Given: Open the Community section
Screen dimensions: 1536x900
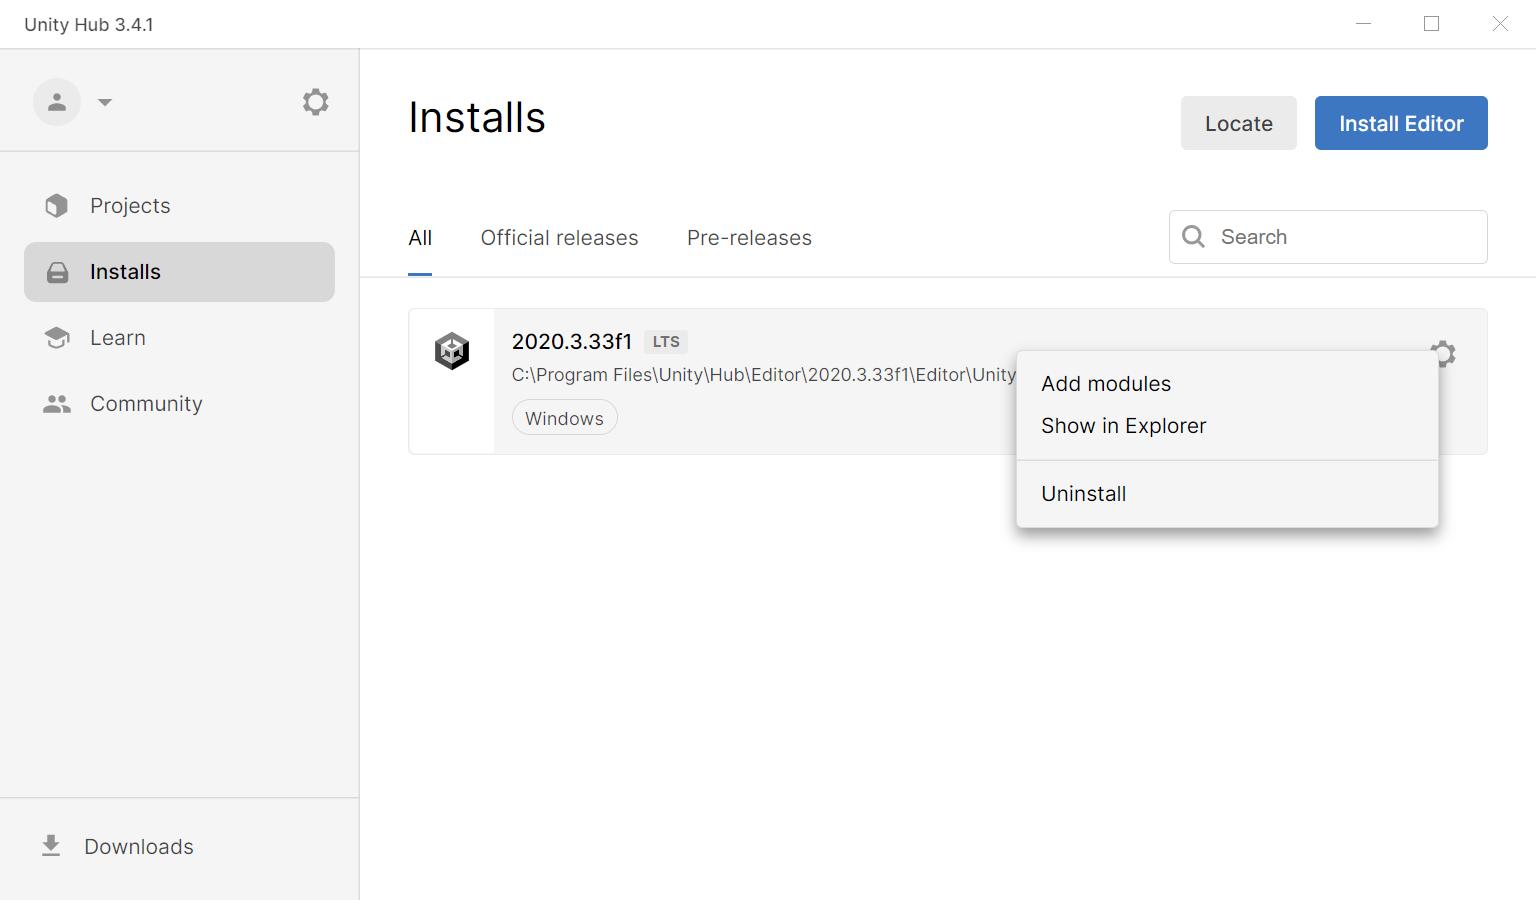Looking at the screenshot, I should 179,404.
